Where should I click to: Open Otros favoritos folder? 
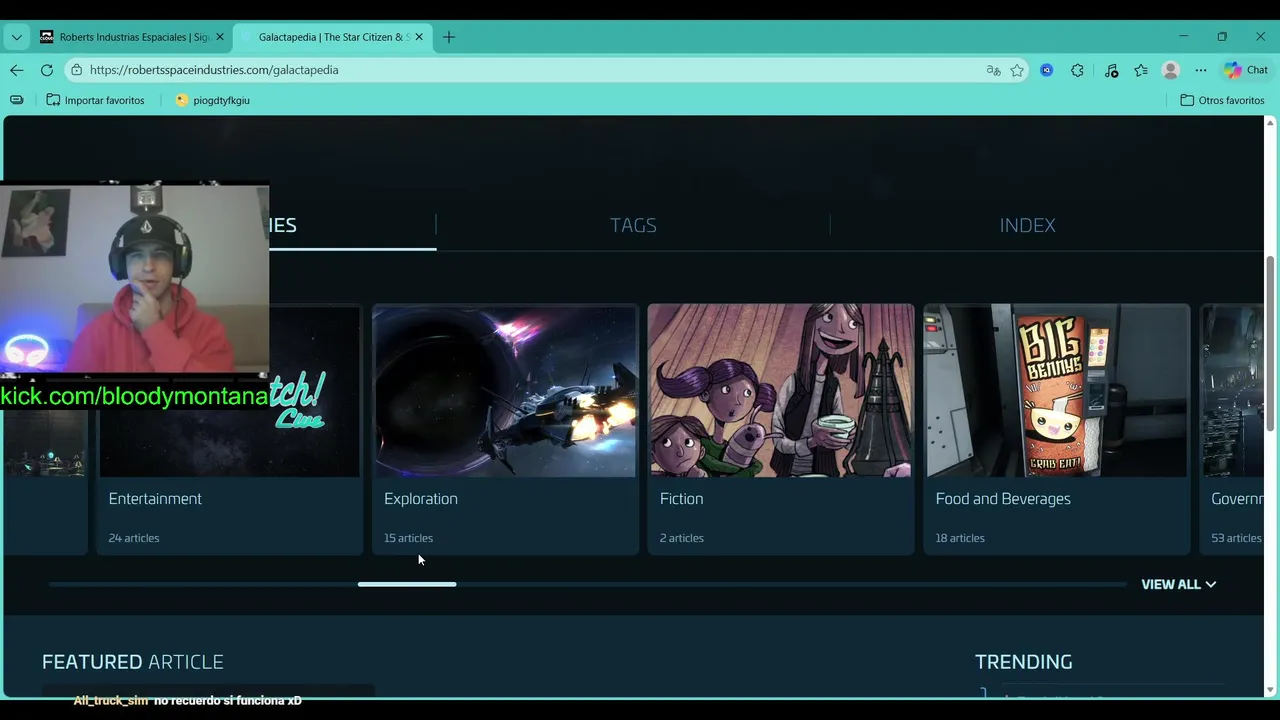1222,100
